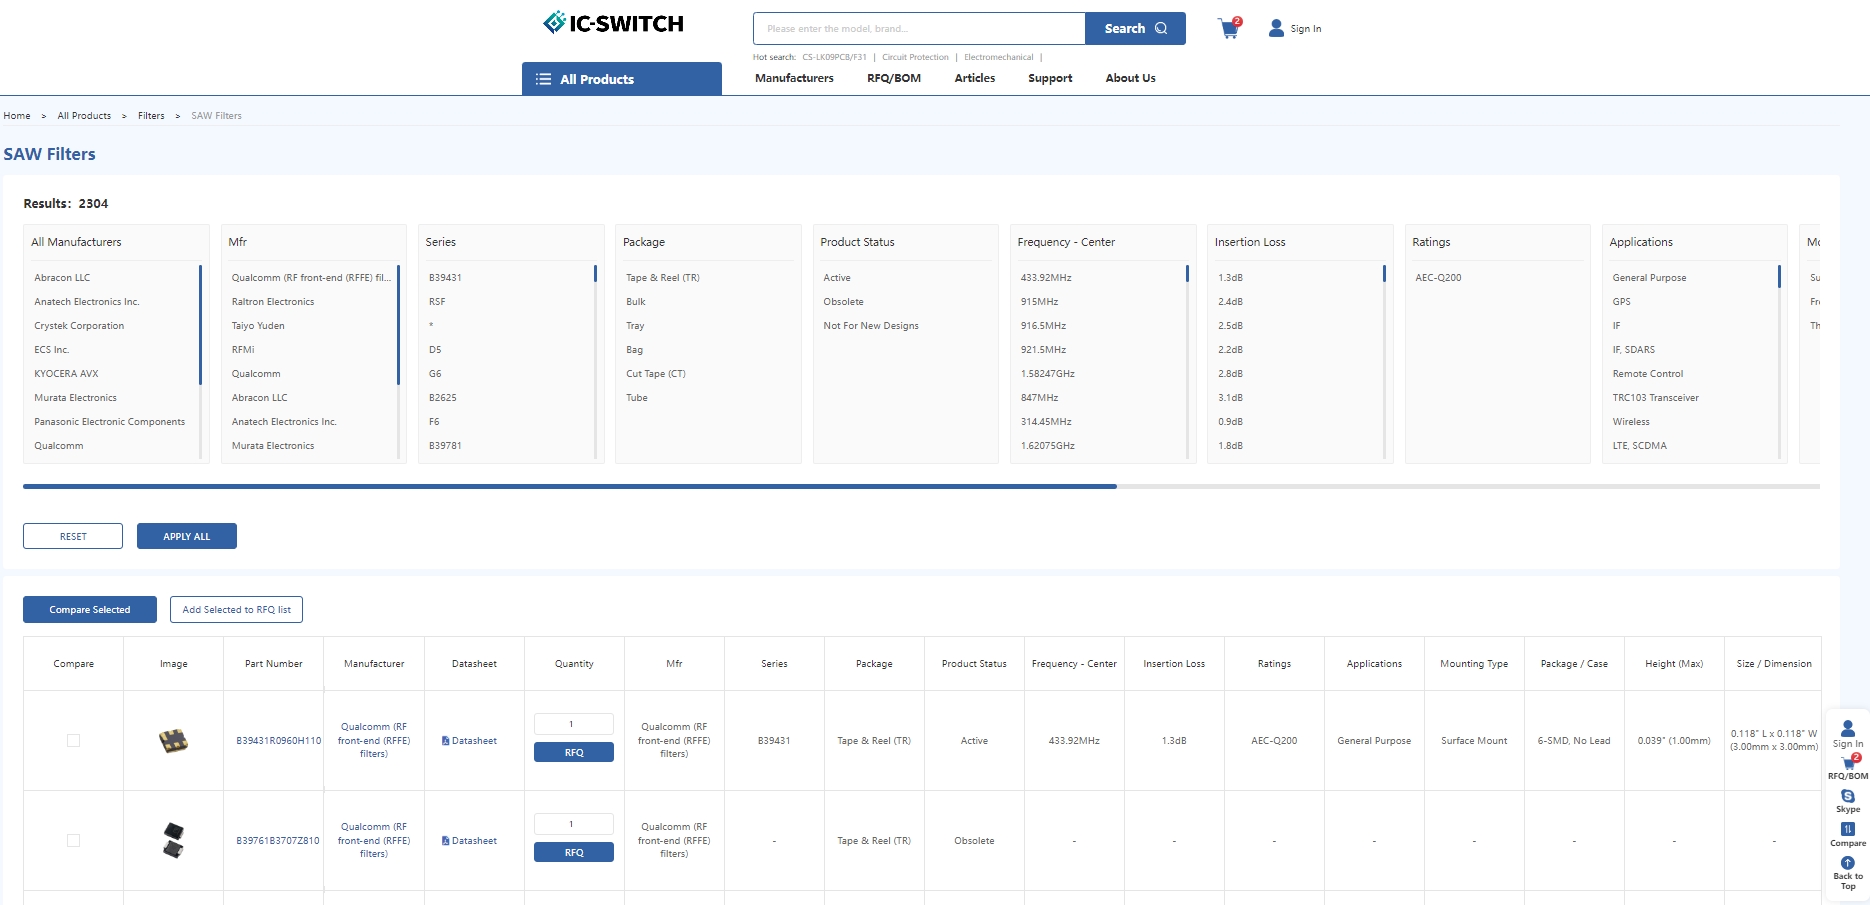This screenshot has height=905, width=1870.
Task: Select Tape & Reel (TR) package filter
Action: [x=663, y=278]
